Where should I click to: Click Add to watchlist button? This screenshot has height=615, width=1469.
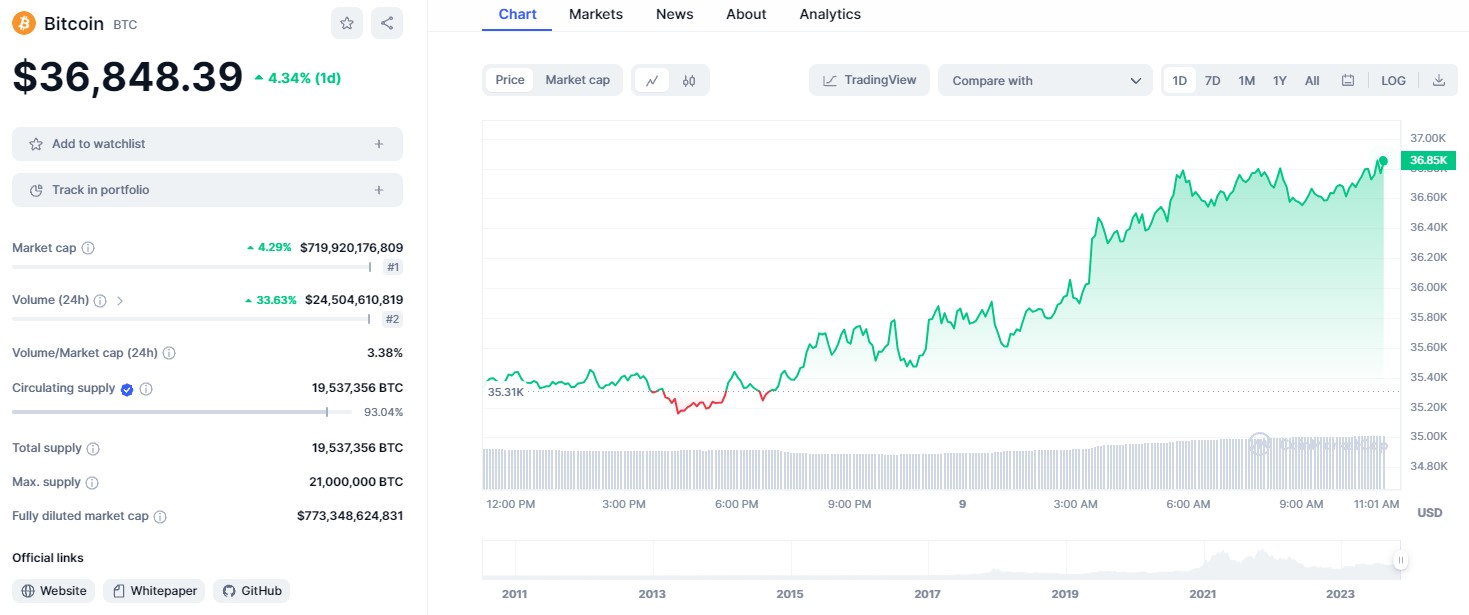tap(207, 144)
